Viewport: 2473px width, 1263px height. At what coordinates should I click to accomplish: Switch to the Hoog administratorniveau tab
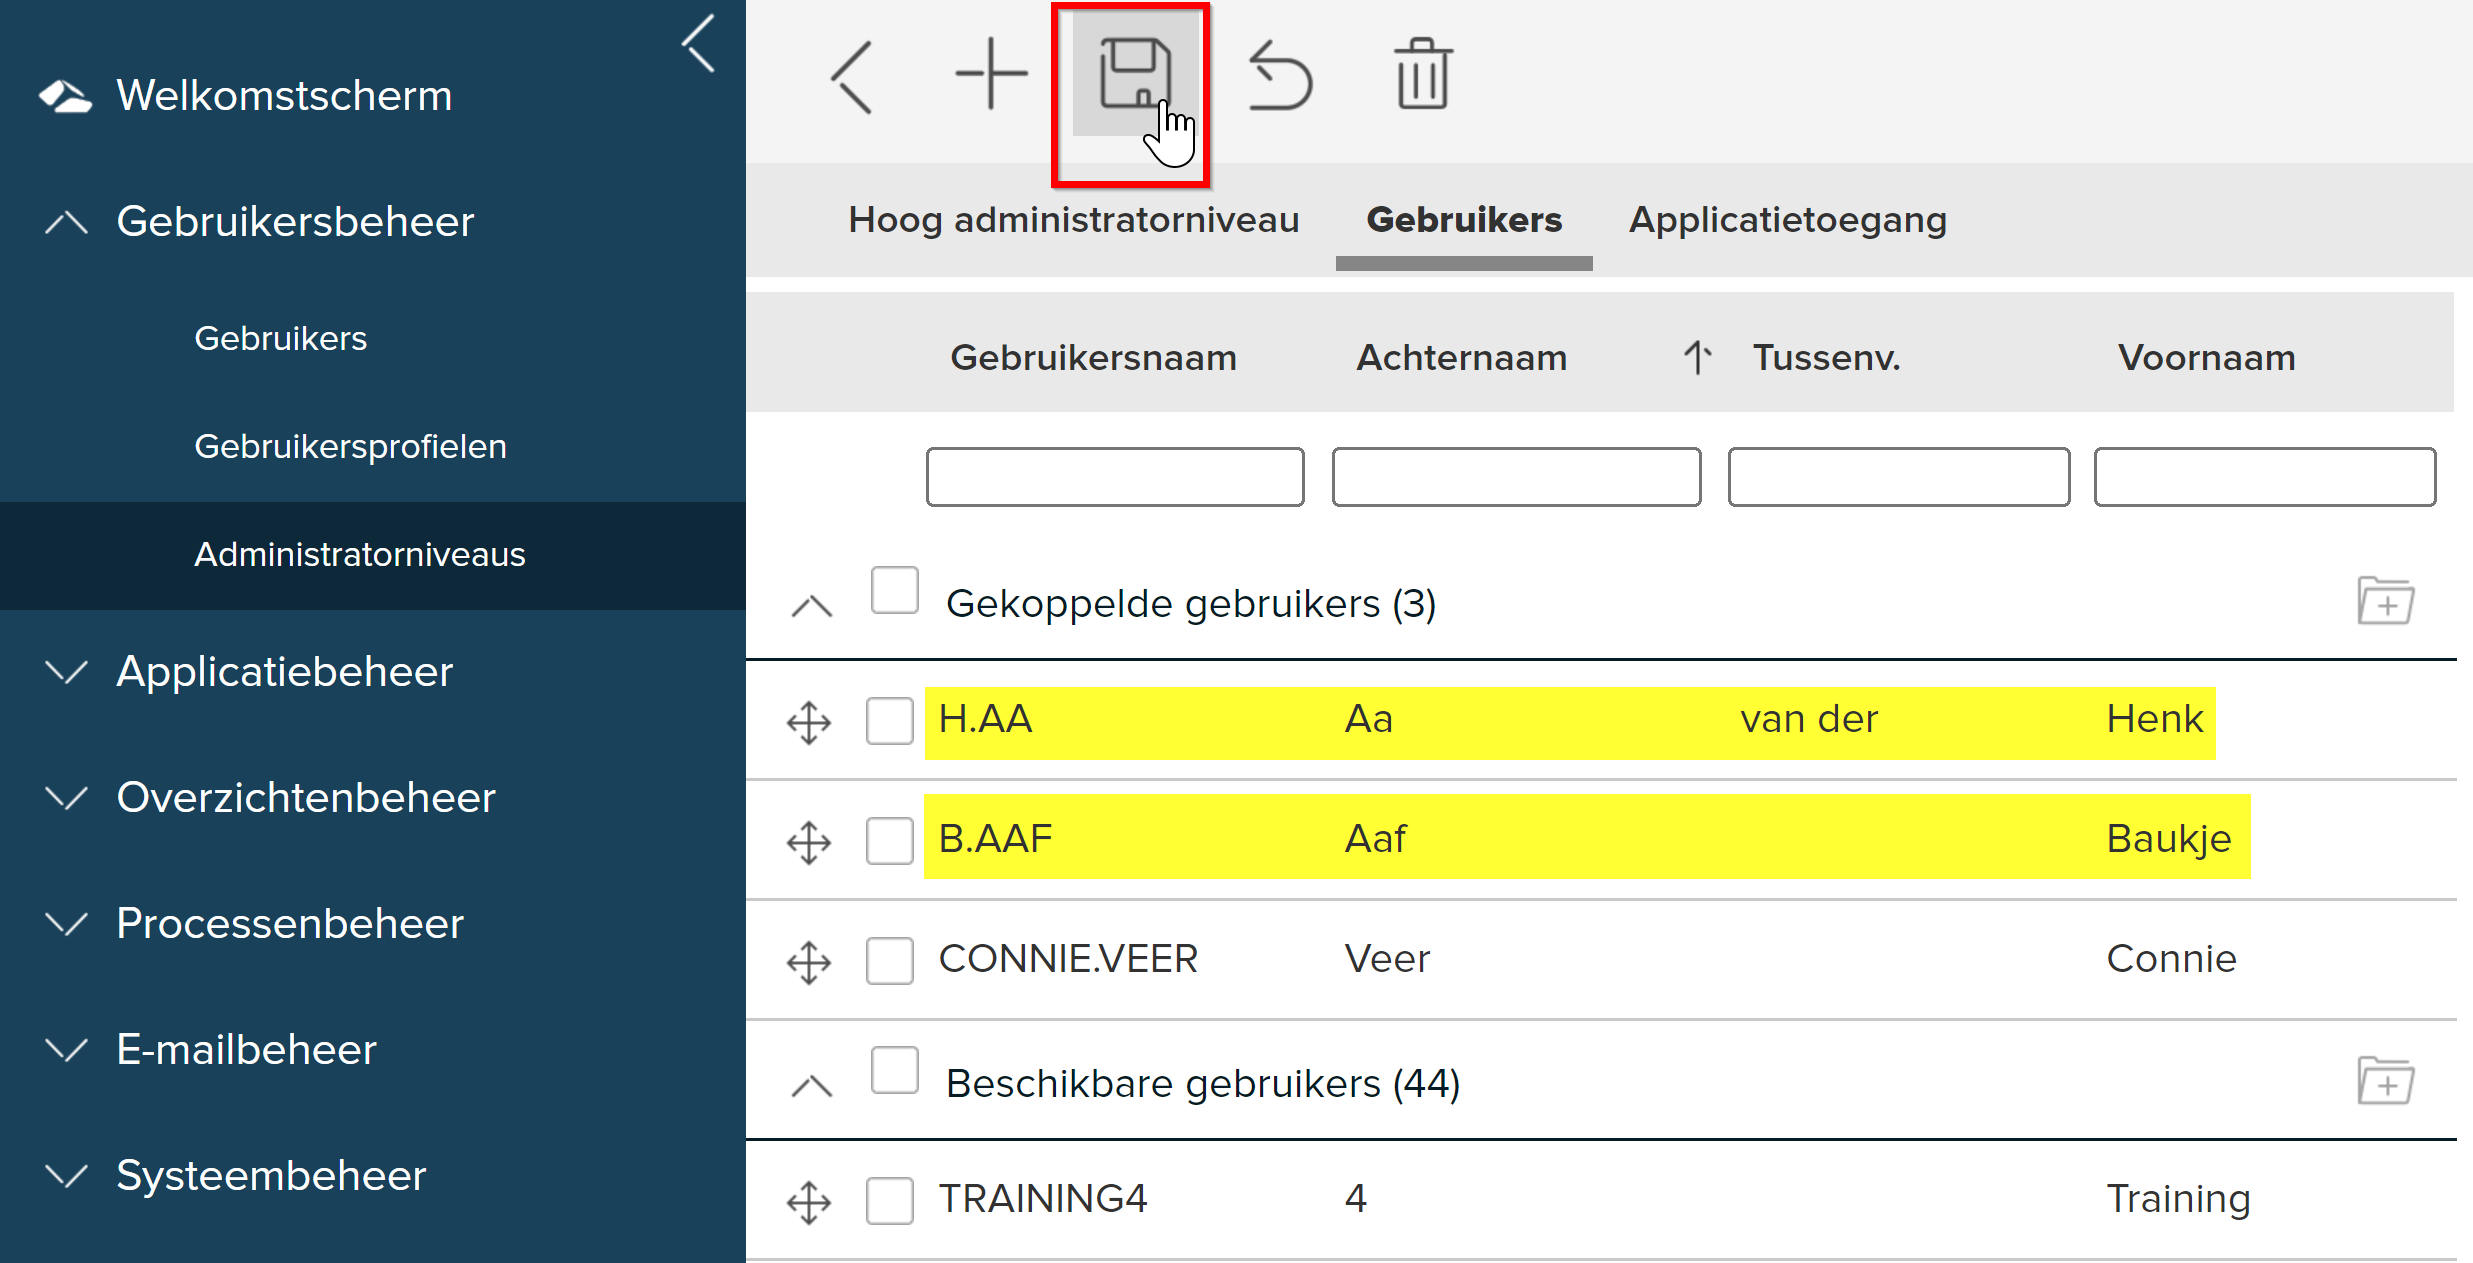pyautogui.click(x=1074, y=220)
